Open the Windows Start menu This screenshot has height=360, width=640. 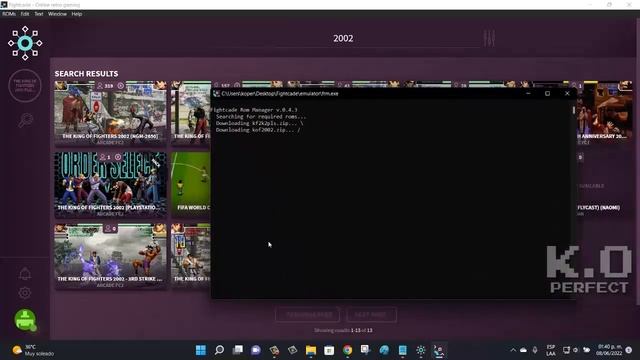pyautogui.click(x=201, y=350)
